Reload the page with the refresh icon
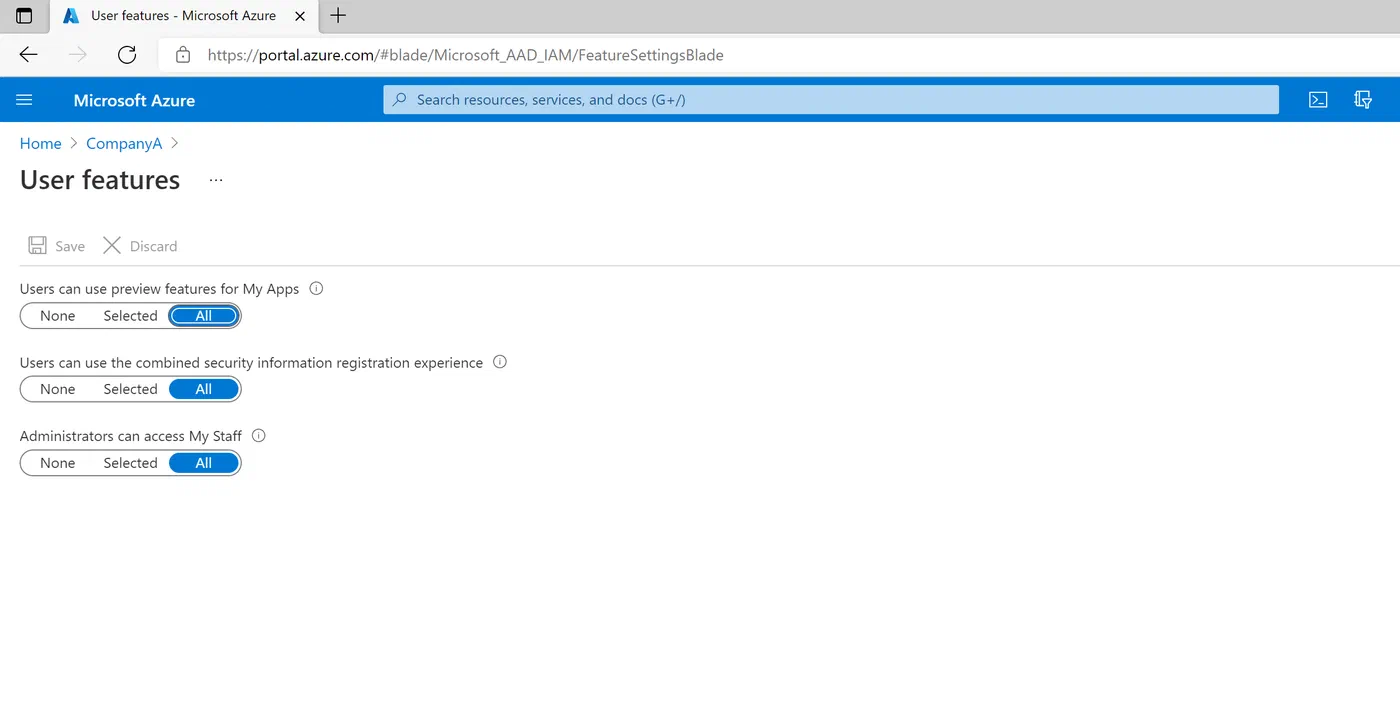The image size is (1400, 727). point(127,55)
